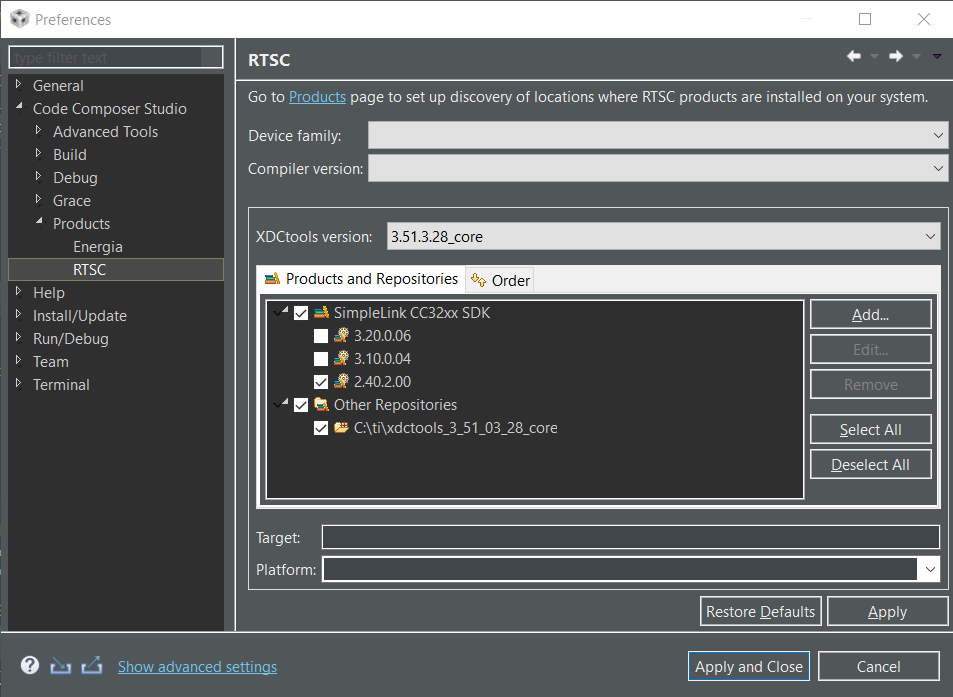This screenshot has height=697, width=953.
Task: Switch to the Order tab
Action: [x=500, y=280]
